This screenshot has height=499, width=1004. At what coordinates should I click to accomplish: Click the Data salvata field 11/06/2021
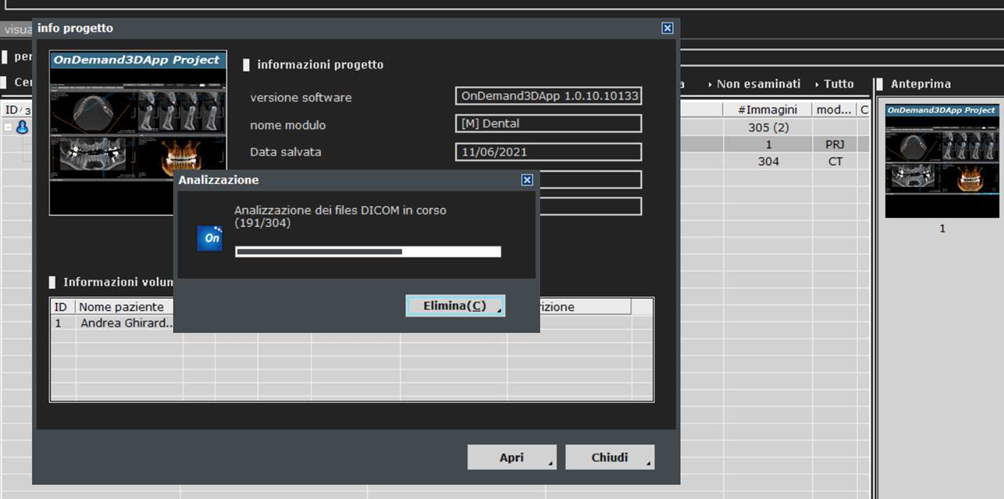tap(549, 152)
